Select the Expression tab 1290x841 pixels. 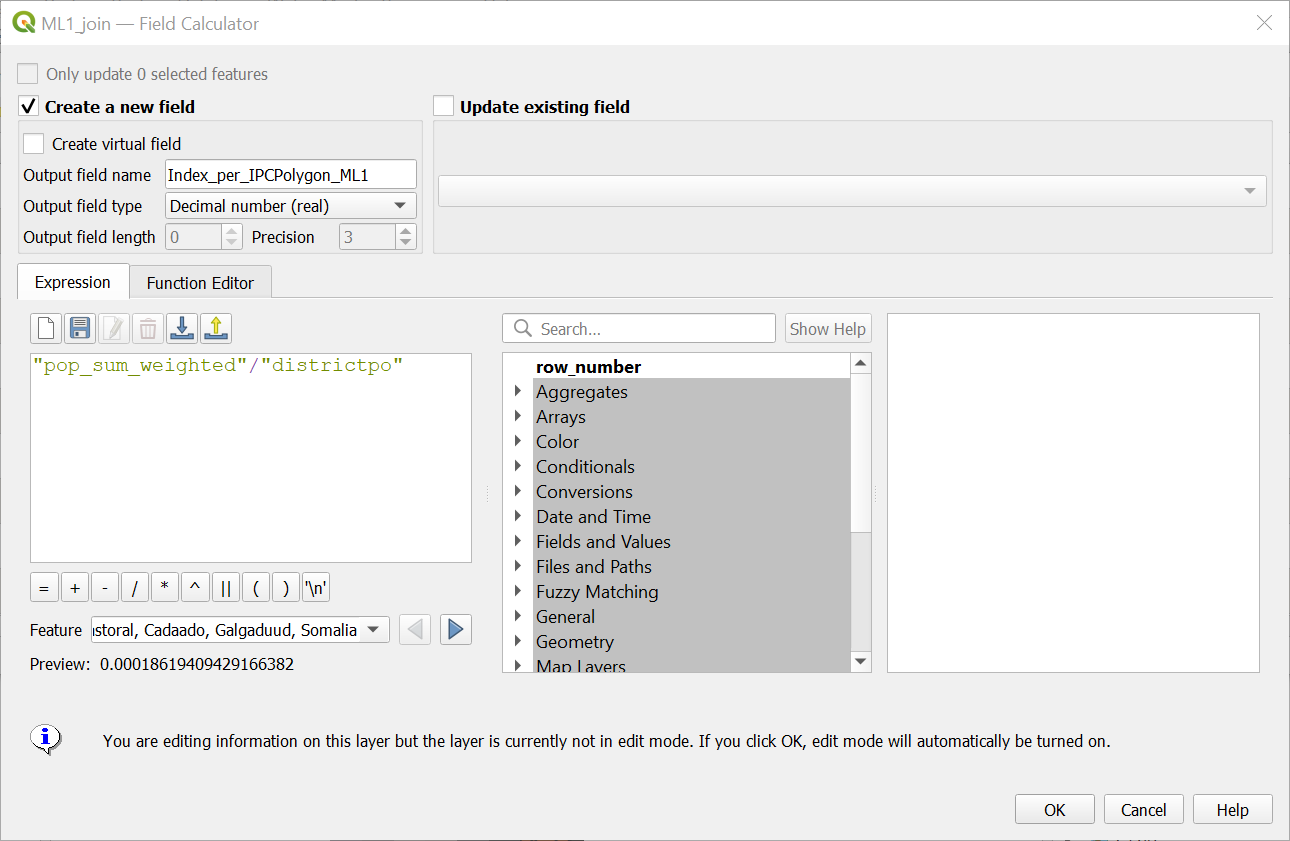click(72, 283)
